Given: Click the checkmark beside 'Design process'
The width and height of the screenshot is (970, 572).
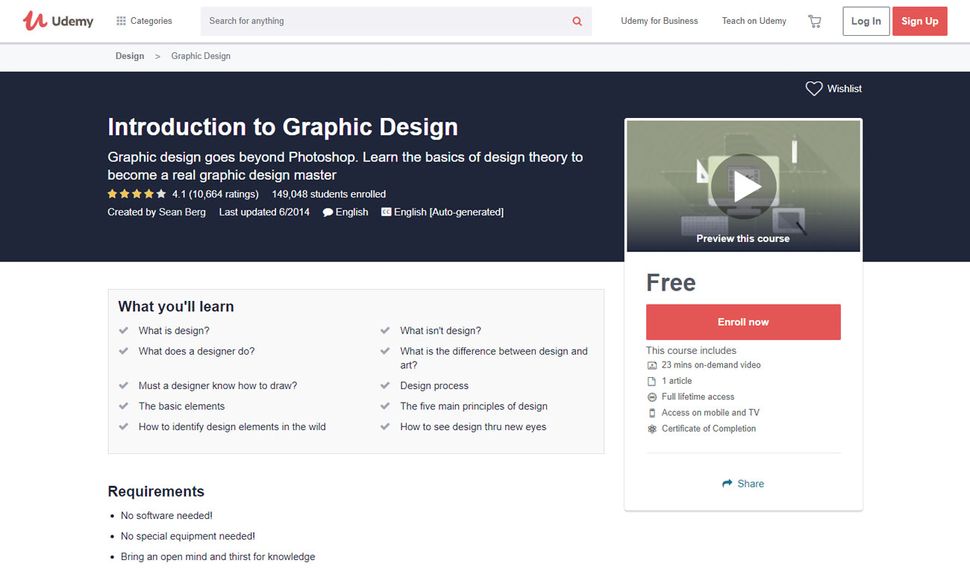Looking at the screenshot, I should pyautogui.click(x=385, y=386).
